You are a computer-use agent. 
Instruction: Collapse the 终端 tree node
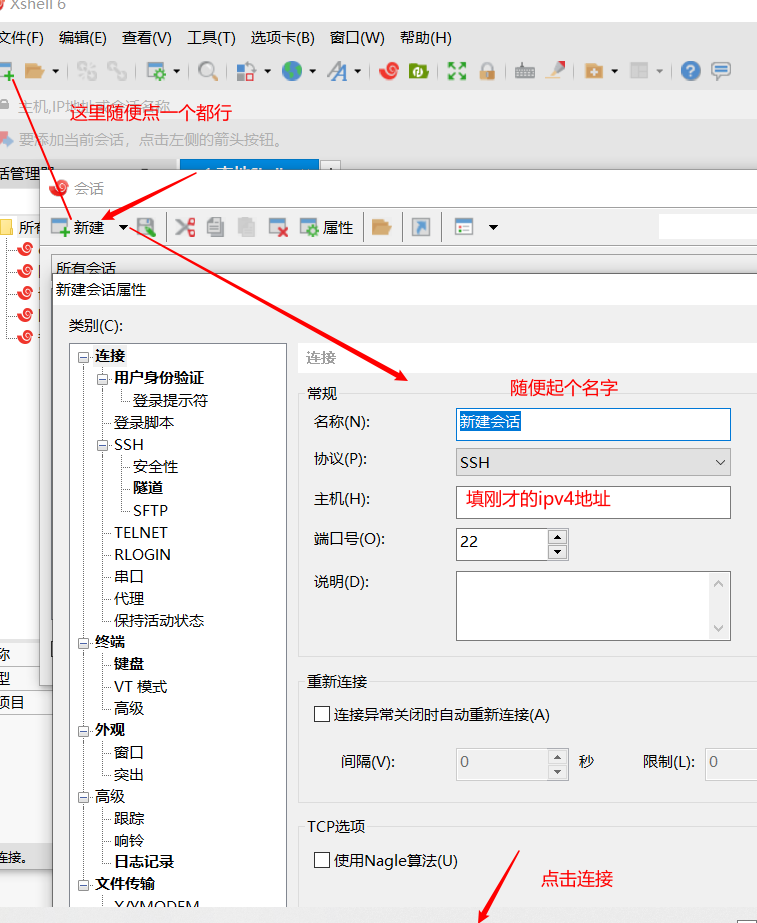point(84,643)
